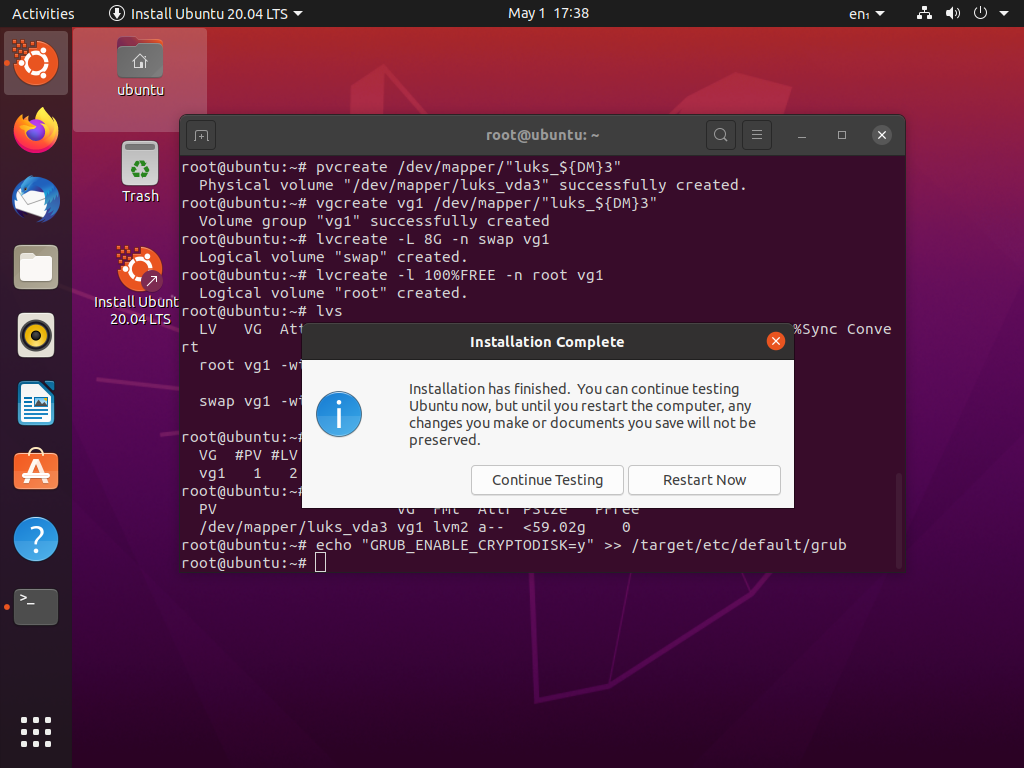Launch Thunderbird mail from the dock
Screen dimensions: 1024x768
(36, 199)
